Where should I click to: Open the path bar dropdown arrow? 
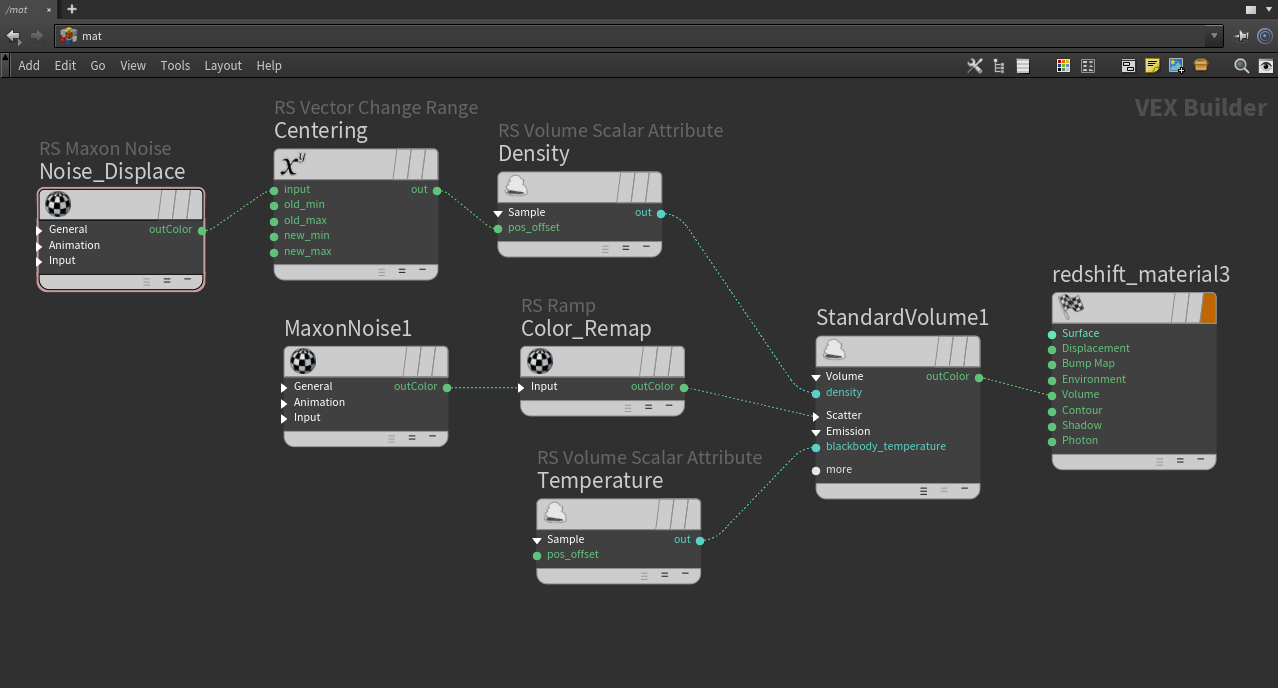1215,36
